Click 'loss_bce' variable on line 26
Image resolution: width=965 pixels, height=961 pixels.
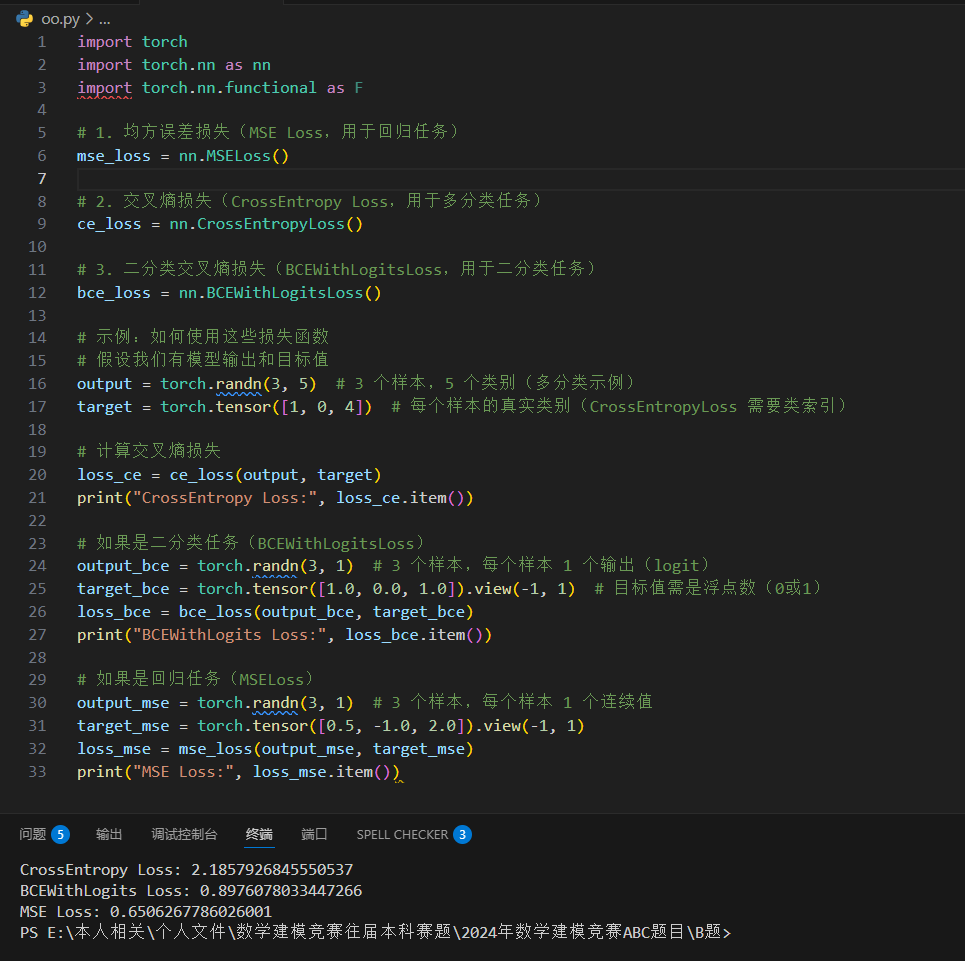114,612
